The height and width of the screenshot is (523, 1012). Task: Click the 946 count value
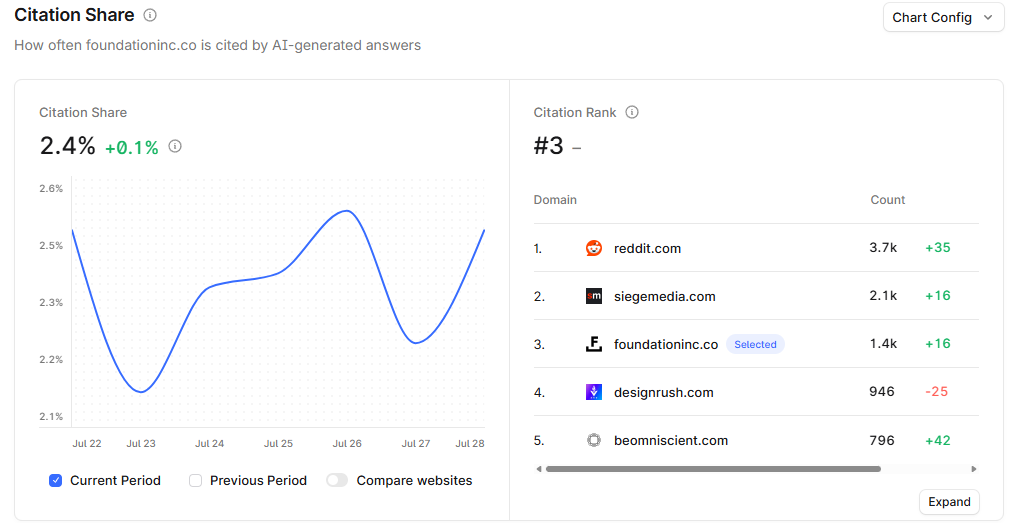pyautogui.click(x=882, y=391)
